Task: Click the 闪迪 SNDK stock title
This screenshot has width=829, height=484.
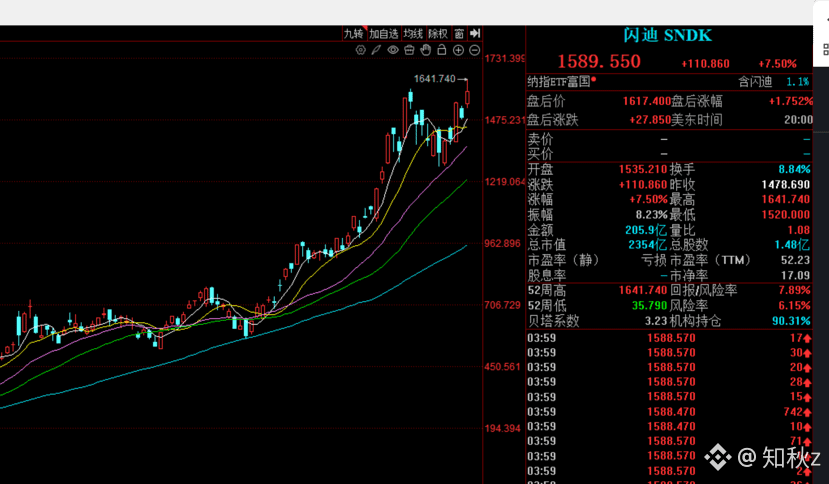Action: [667, 35]
